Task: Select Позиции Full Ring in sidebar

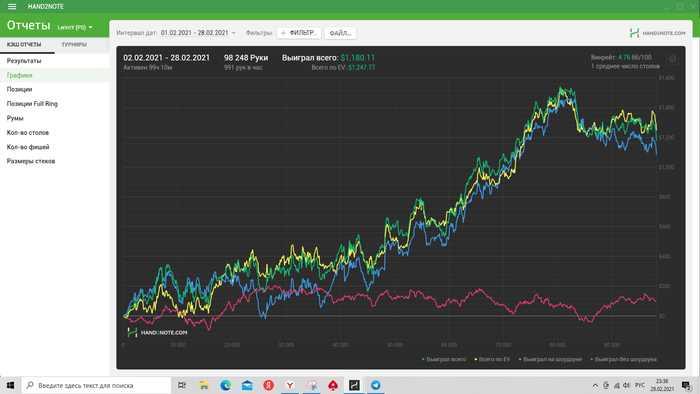Action: [x=32, y=104]
